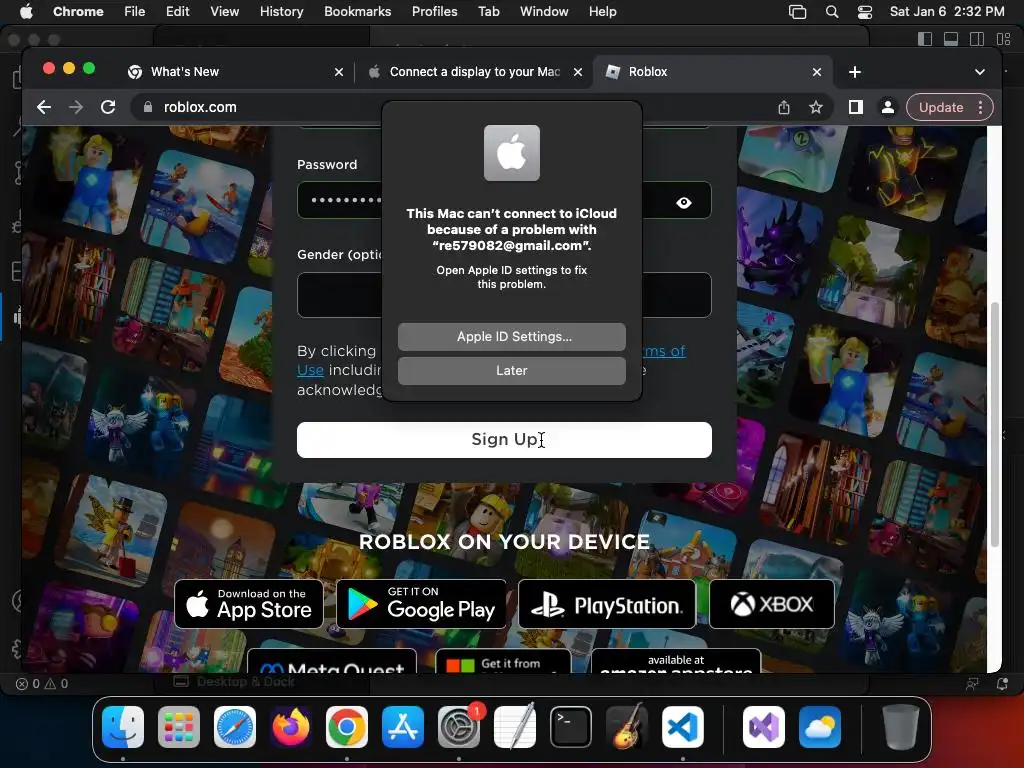This screenshot has width=1024, height=768.
Task: Reload the Roblox page
Action: coord(108,107)
